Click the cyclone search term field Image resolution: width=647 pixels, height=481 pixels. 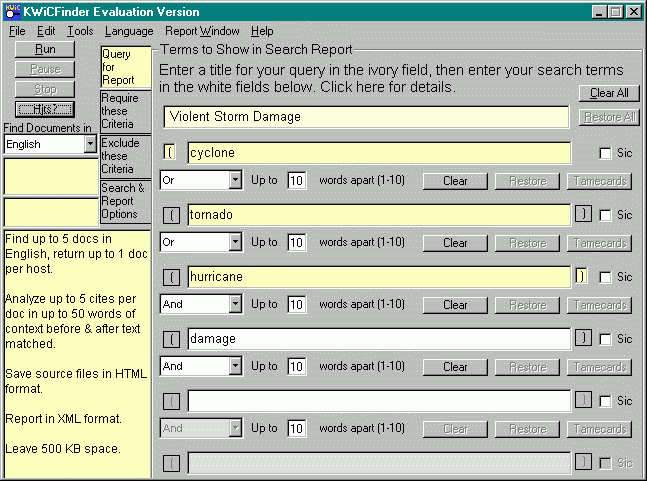tap(379, 153)
